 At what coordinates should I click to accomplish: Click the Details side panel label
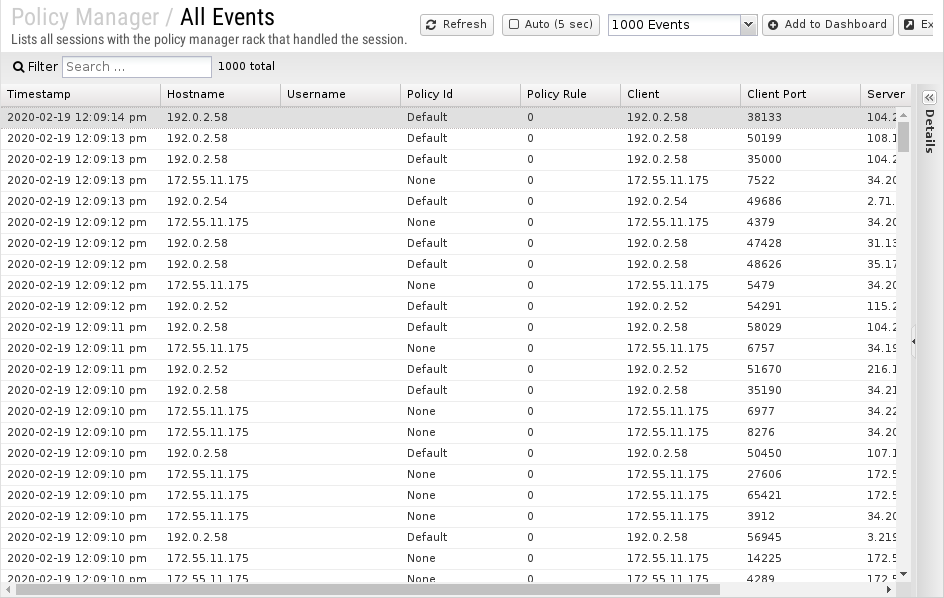930,131
